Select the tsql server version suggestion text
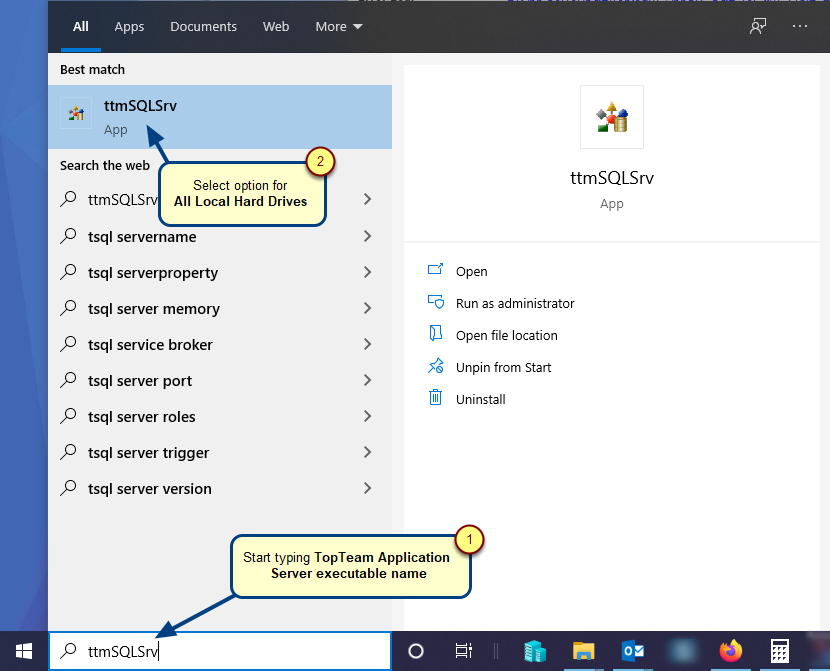 (x=150, y=488)
